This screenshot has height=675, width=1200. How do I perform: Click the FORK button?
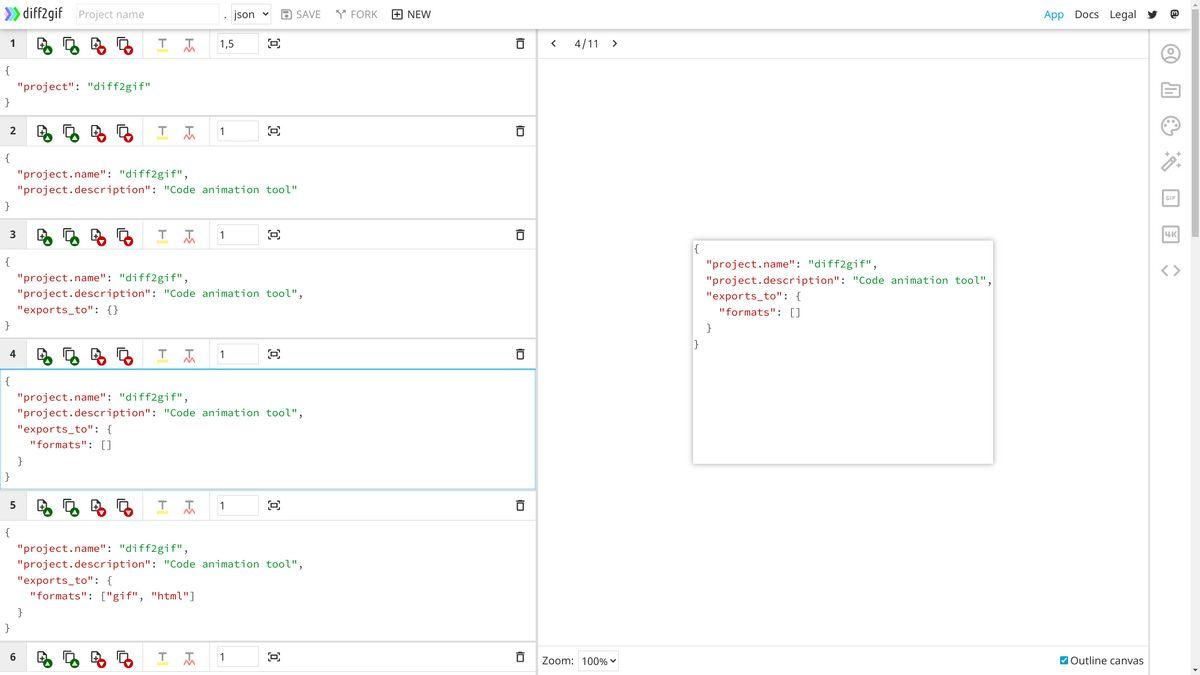tap(357, 14)
